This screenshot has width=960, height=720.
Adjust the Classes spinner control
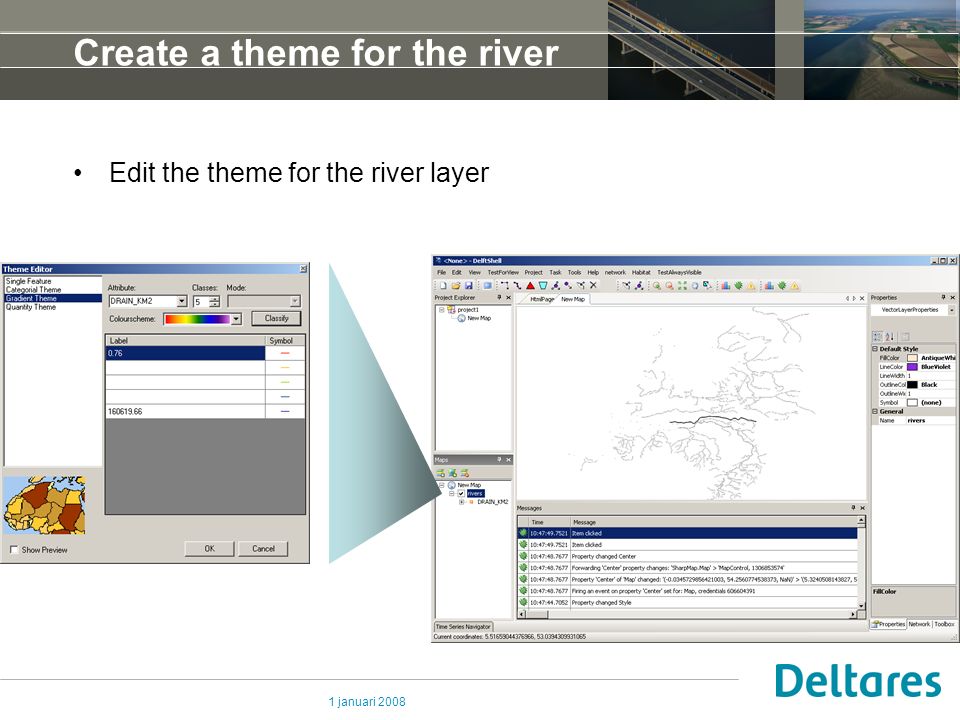point(214,301)
